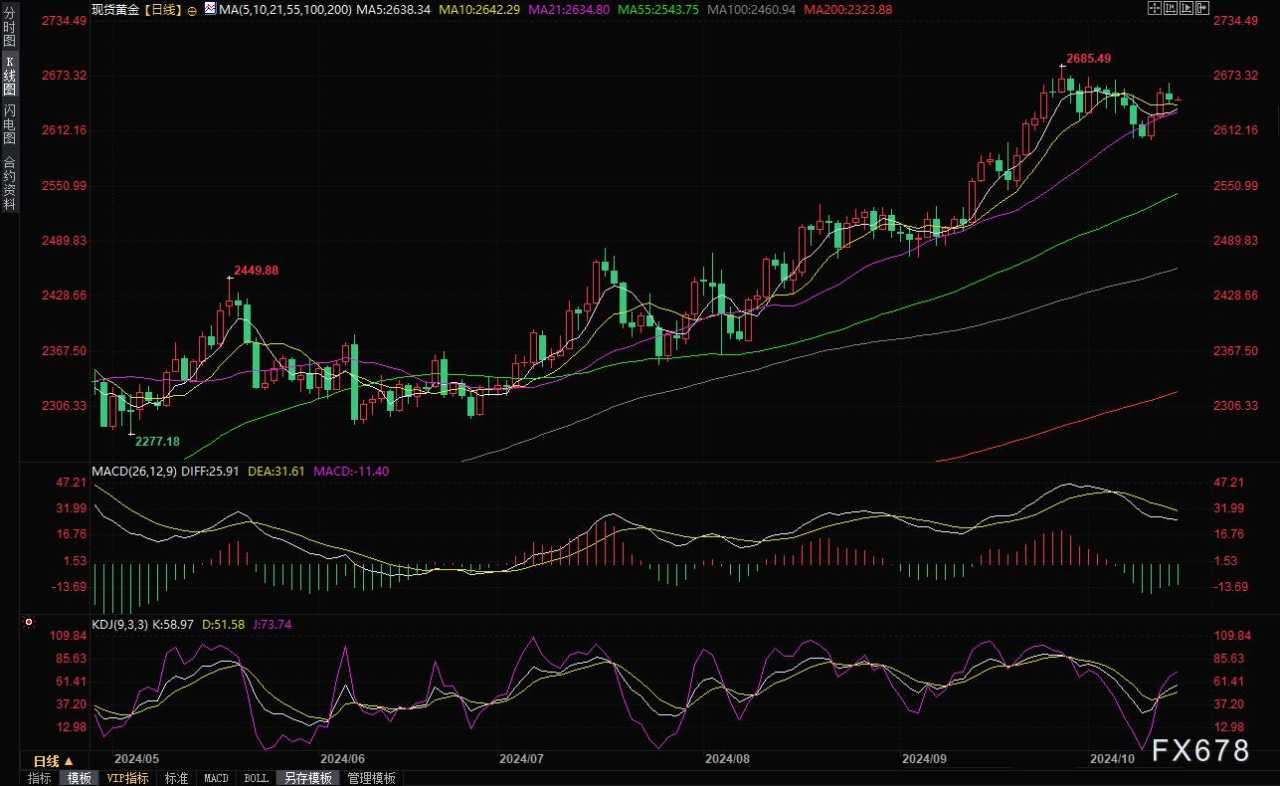This screenshot has height=786, width=1280.
Task: Choose the BOLL template button
Action: (256, 778)
